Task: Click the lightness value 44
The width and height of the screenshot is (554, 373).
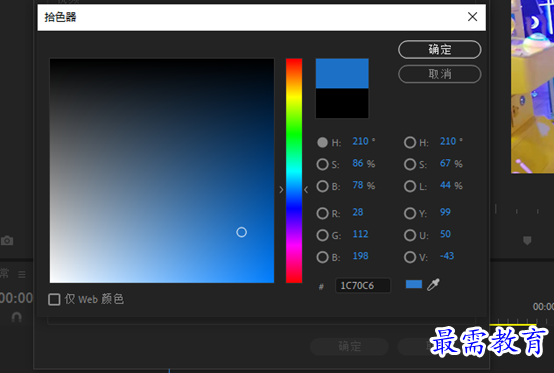Action: (445, 185)
